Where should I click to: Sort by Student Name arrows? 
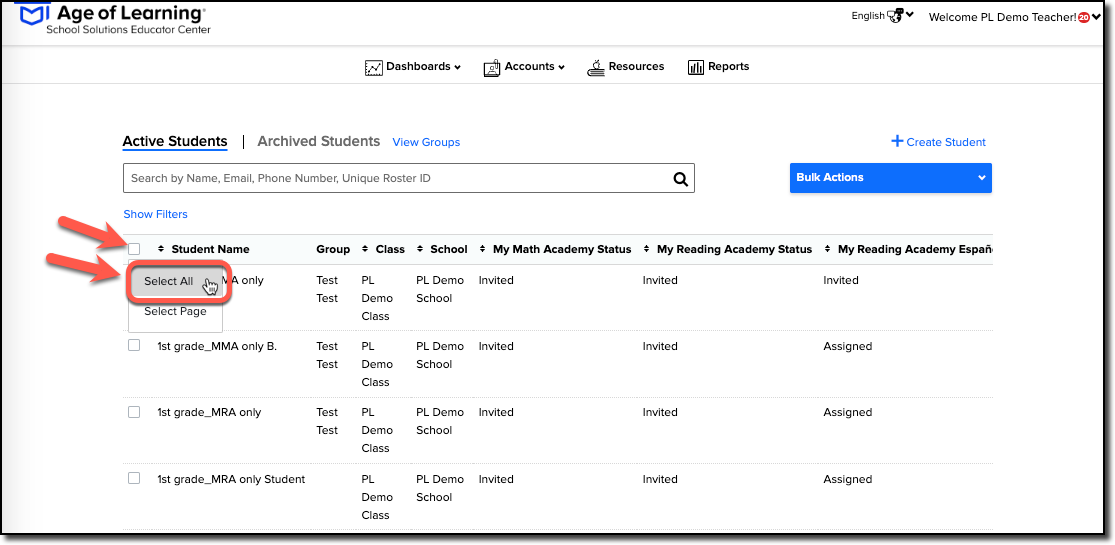tap(161, 249)
